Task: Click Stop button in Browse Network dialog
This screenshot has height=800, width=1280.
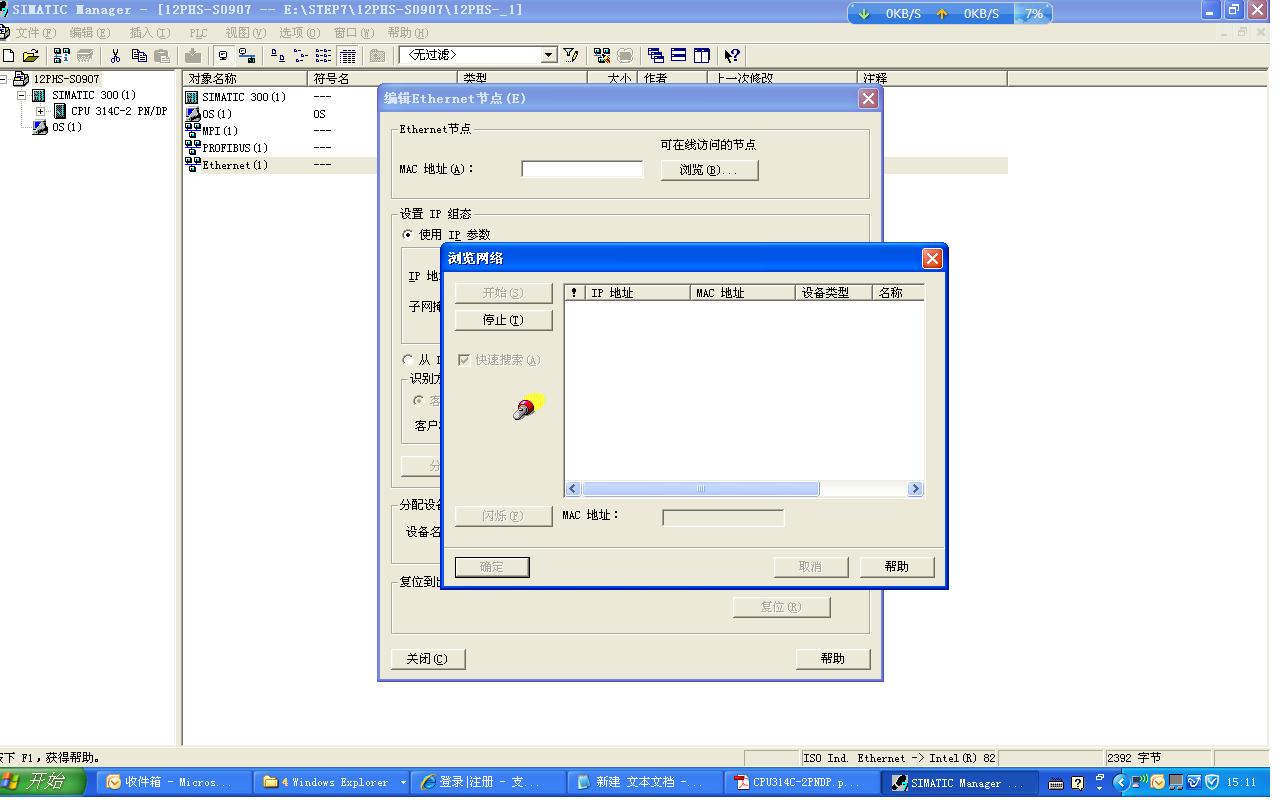Action: [x=503, y=320]
